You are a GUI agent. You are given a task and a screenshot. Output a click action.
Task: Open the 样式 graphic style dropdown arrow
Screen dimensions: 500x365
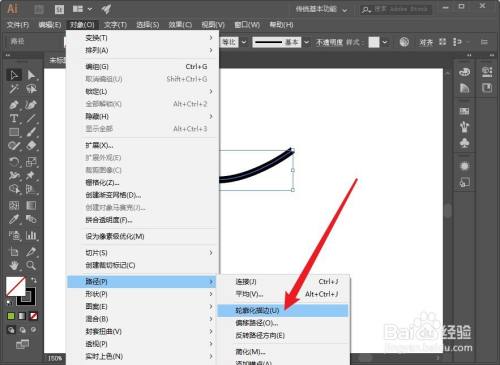(385, 42)
